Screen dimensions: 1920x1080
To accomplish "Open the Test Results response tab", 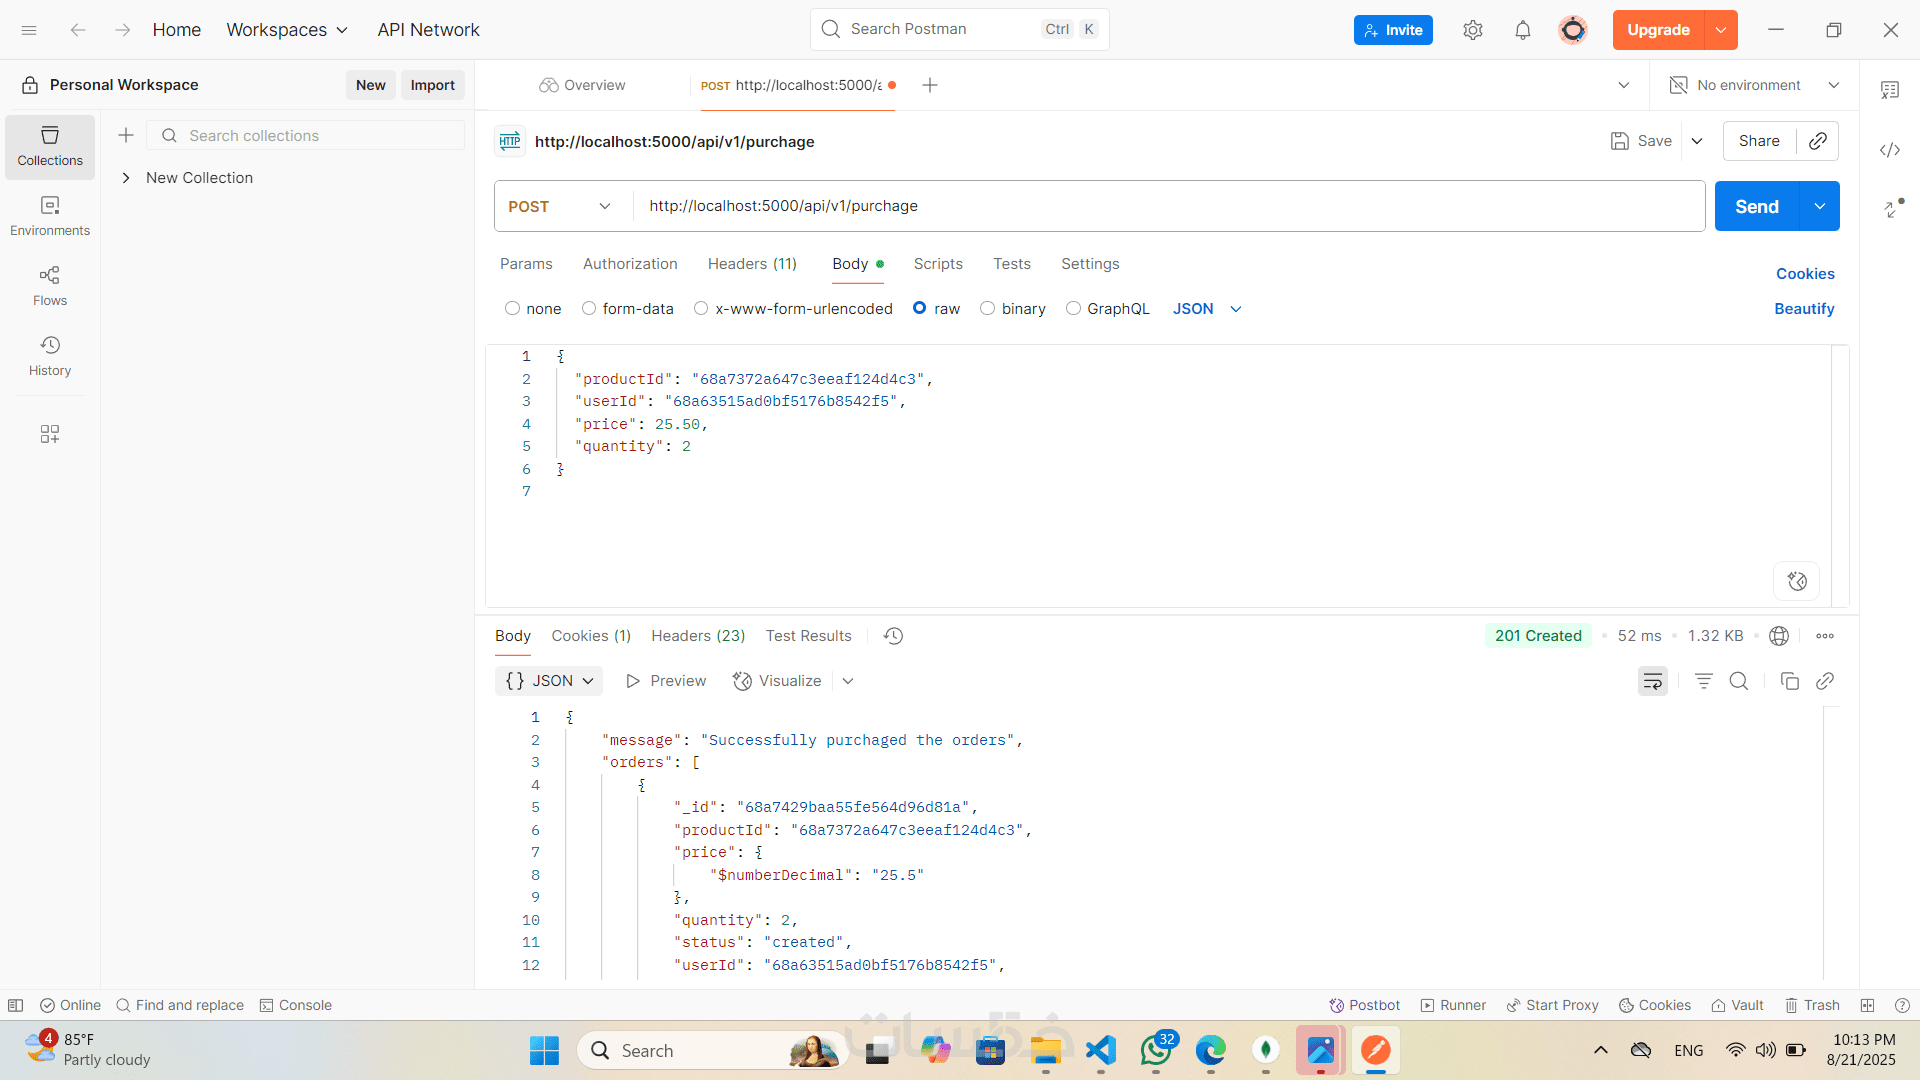I will tap(808, 636).
